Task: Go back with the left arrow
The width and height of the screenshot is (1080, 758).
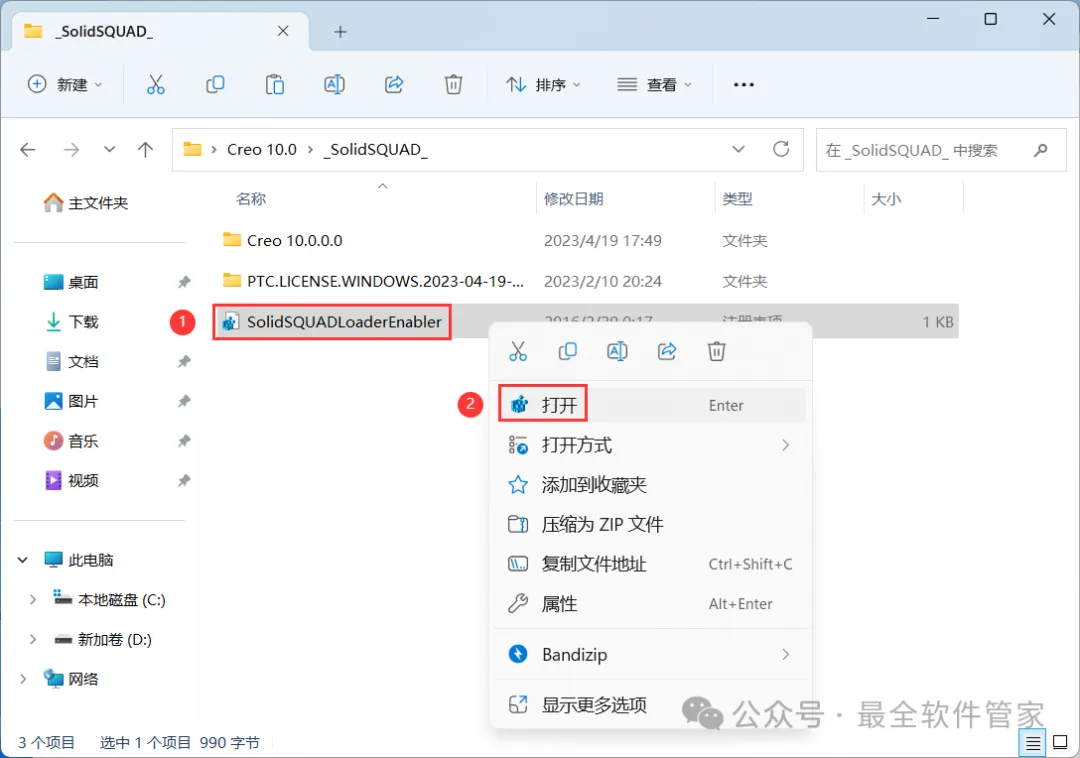Action: tap(28, 149)
